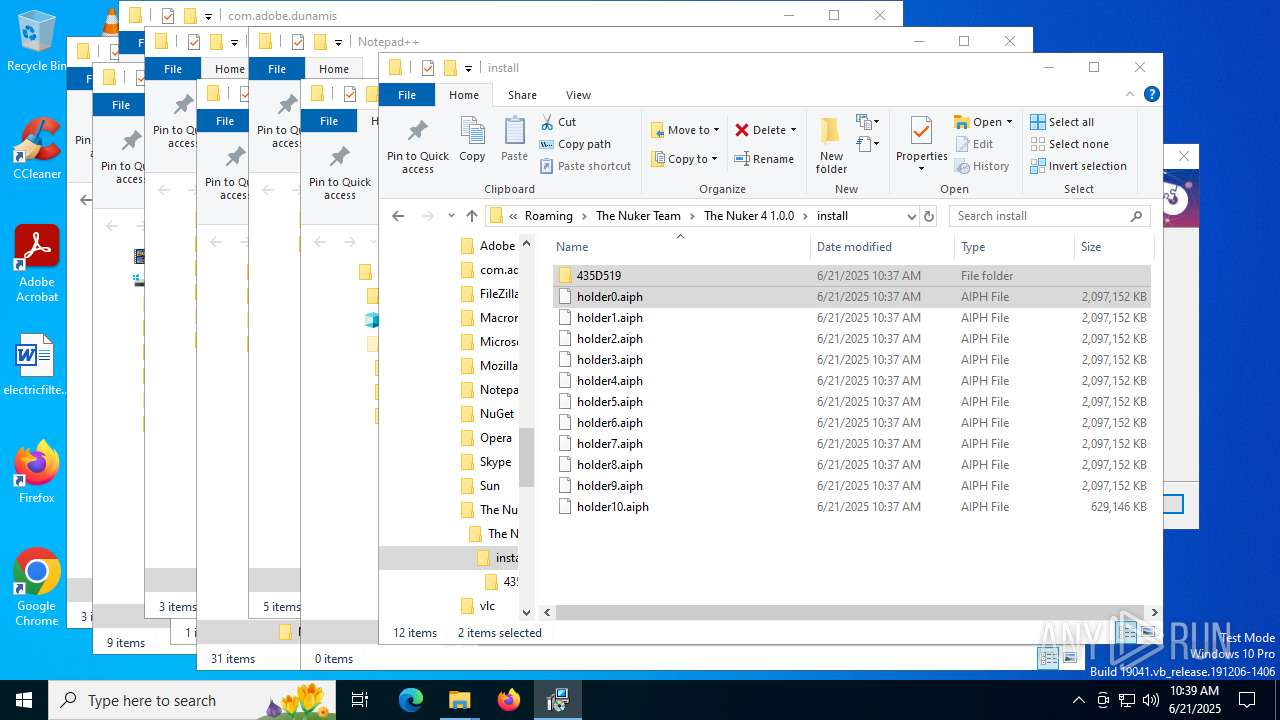Image resolution: width=1280 pixels, height=720 pixels.
Task: Click the Copy ribbon icon
Action: 472,139
